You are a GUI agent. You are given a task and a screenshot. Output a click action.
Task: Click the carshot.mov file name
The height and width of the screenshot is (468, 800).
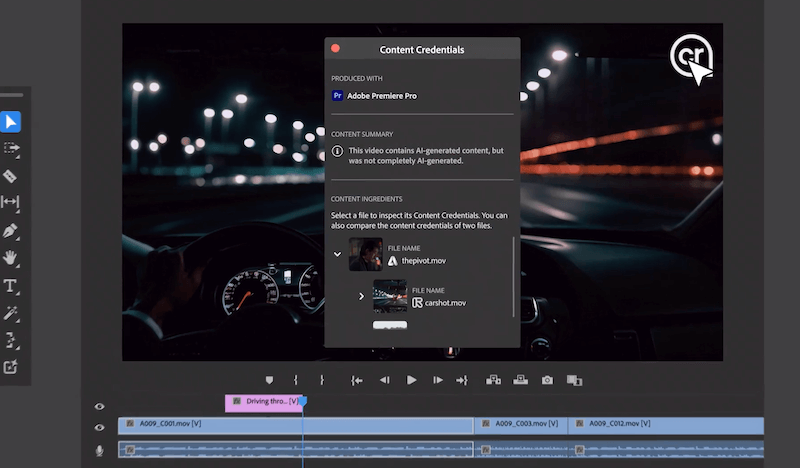click(x=445, y=303)
